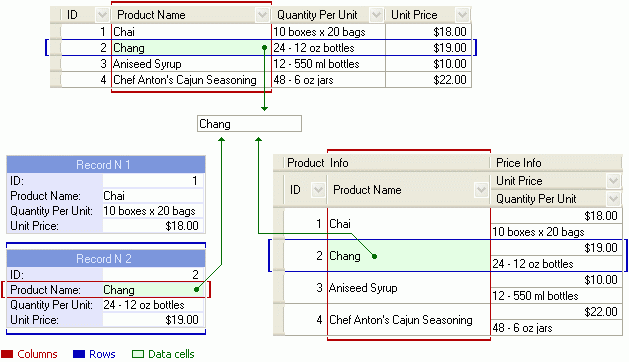Open the ID filter dropdown in banded grid
This screenshot has width=629, height=362.
click(x=318, y=189)
